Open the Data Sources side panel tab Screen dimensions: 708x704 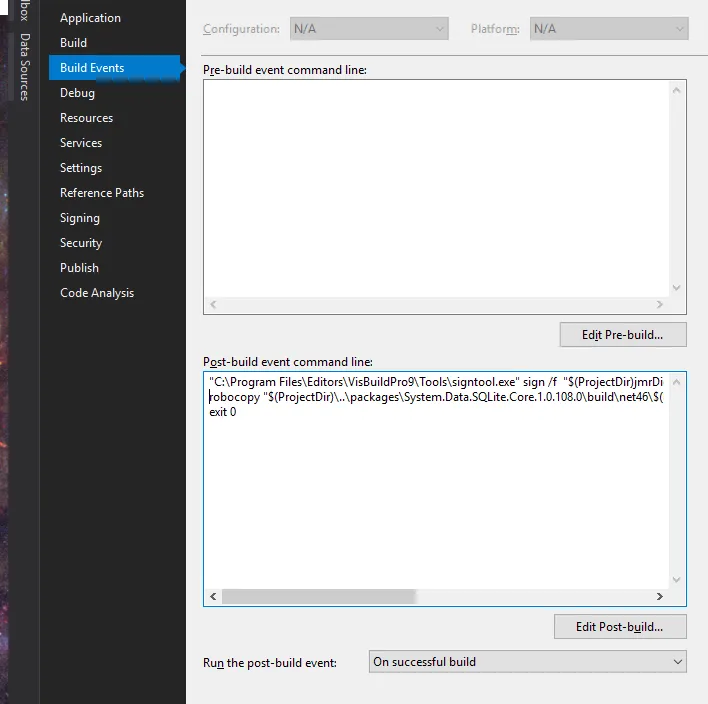[x=25, y=67]
